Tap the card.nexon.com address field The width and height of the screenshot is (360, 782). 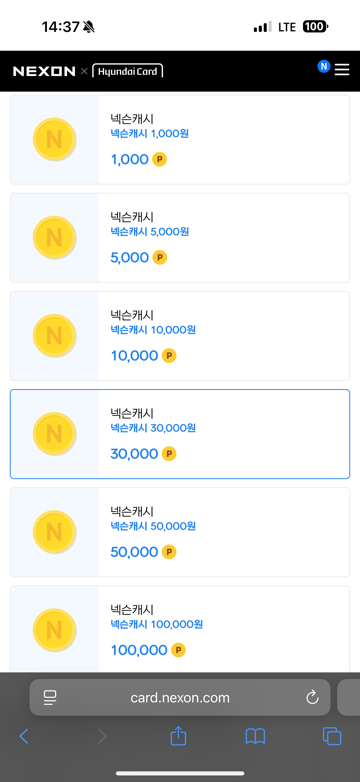tap(180, 697)
